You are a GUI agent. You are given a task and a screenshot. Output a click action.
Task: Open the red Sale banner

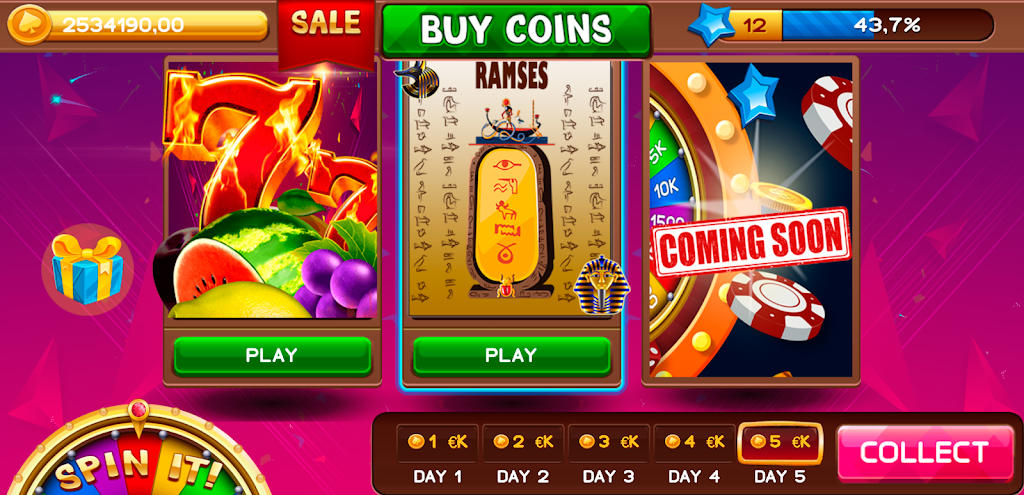tap(326, 31)
